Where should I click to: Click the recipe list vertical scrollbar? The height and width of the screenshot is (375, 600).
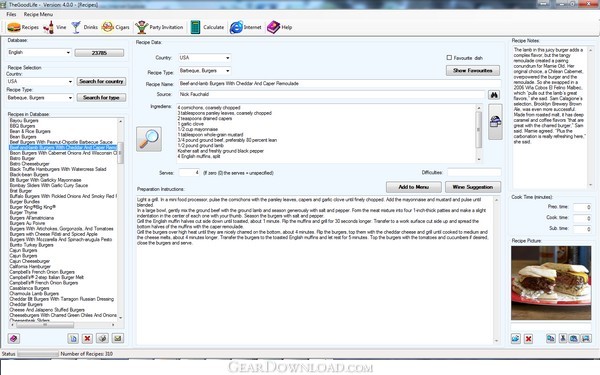pyautogui.click(x=121, y=219)
